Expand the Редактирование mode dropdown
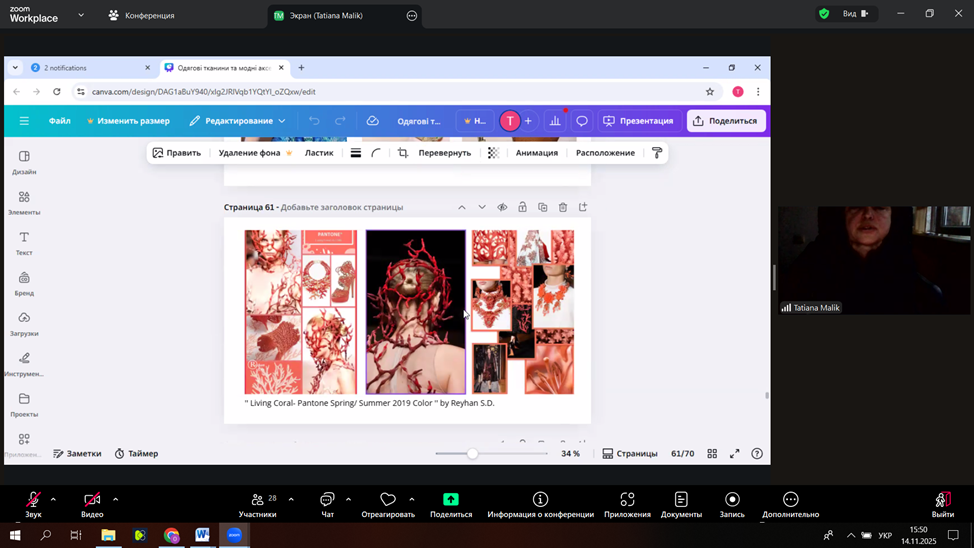This screenshot has height=548, width=974. (x=238, y=121)
